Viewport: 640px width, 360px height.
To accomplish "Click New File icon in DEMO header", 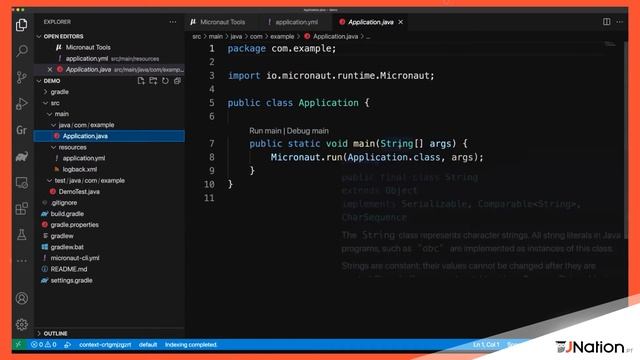I will coord(141,81).
